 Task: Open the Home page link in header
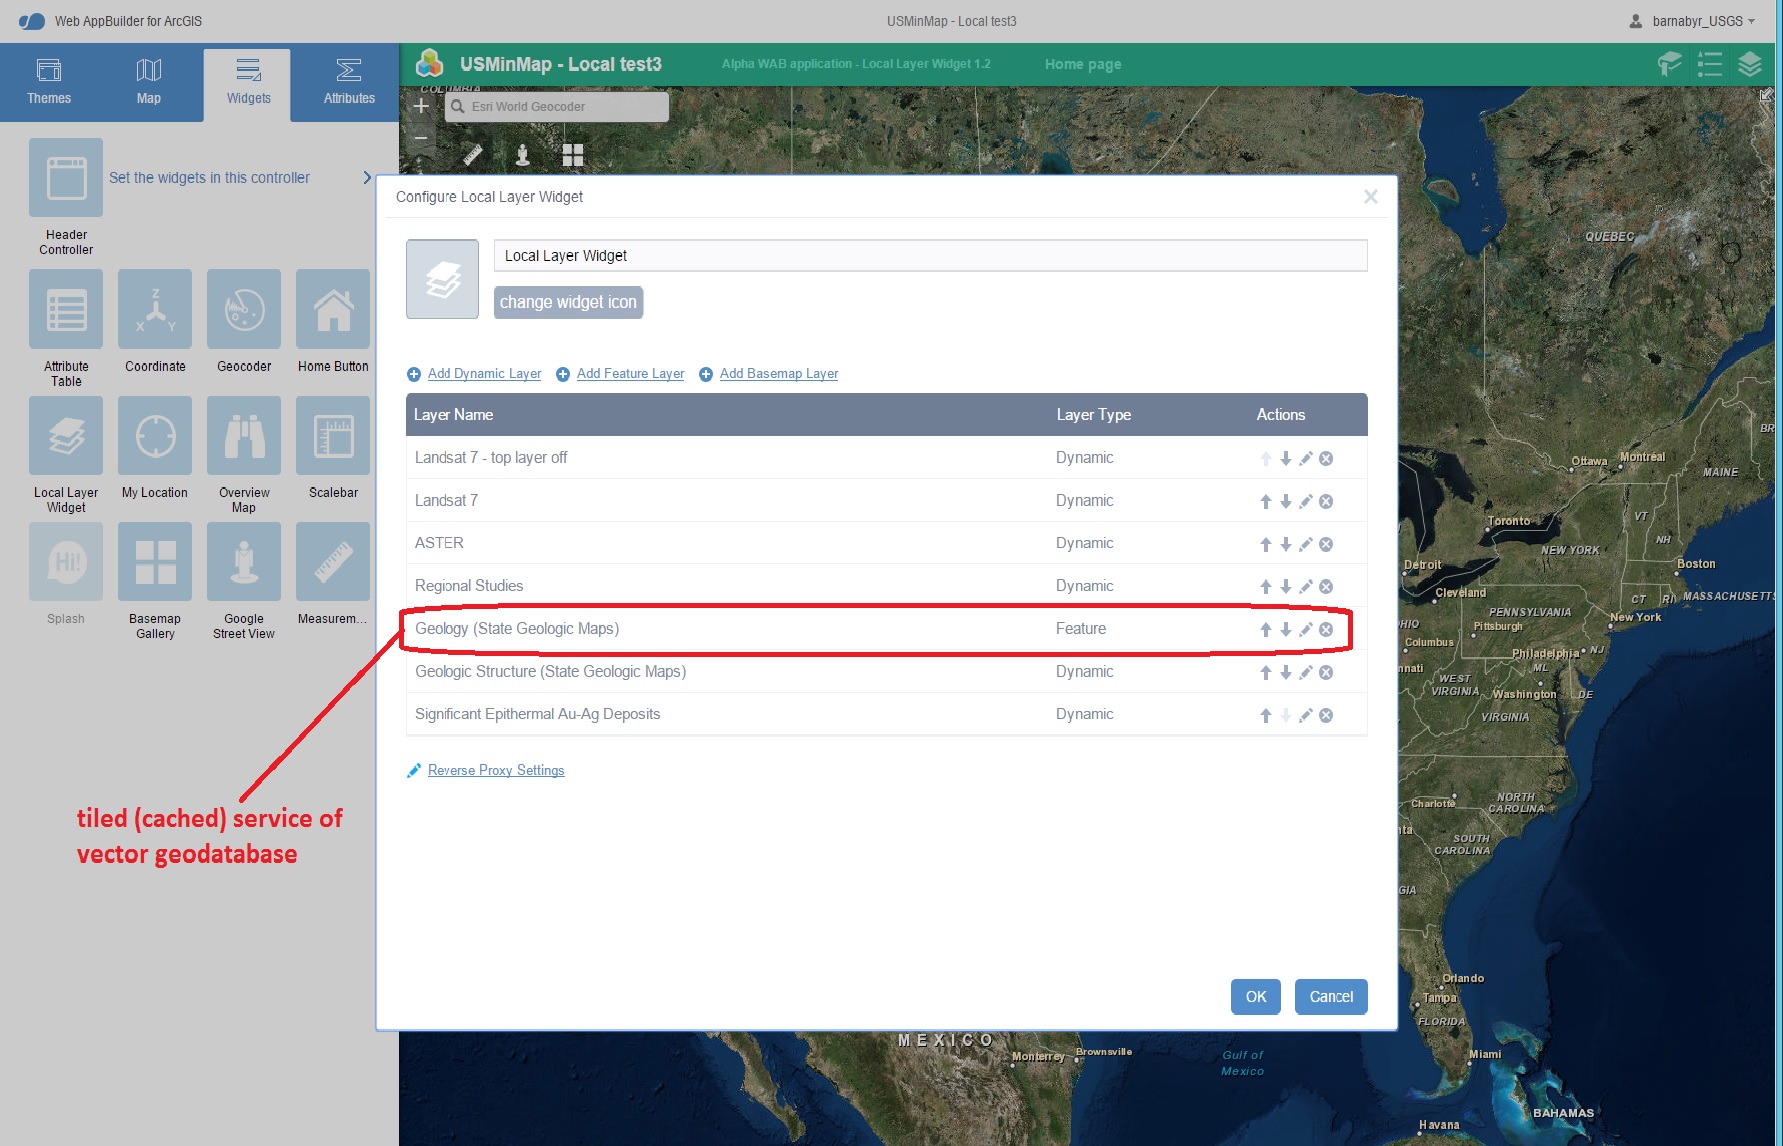pyautogui.click(x=1083, y=64)
